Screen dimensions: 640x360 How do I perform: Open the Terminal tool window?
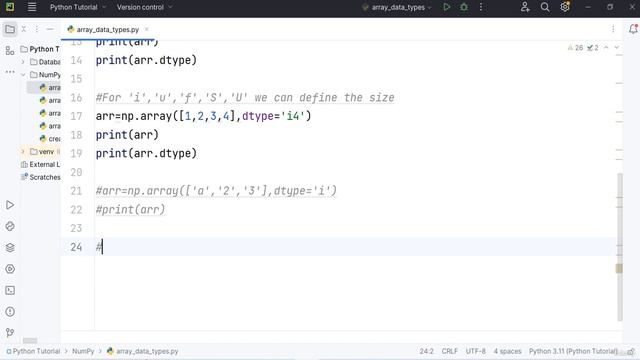coord(10,290)
